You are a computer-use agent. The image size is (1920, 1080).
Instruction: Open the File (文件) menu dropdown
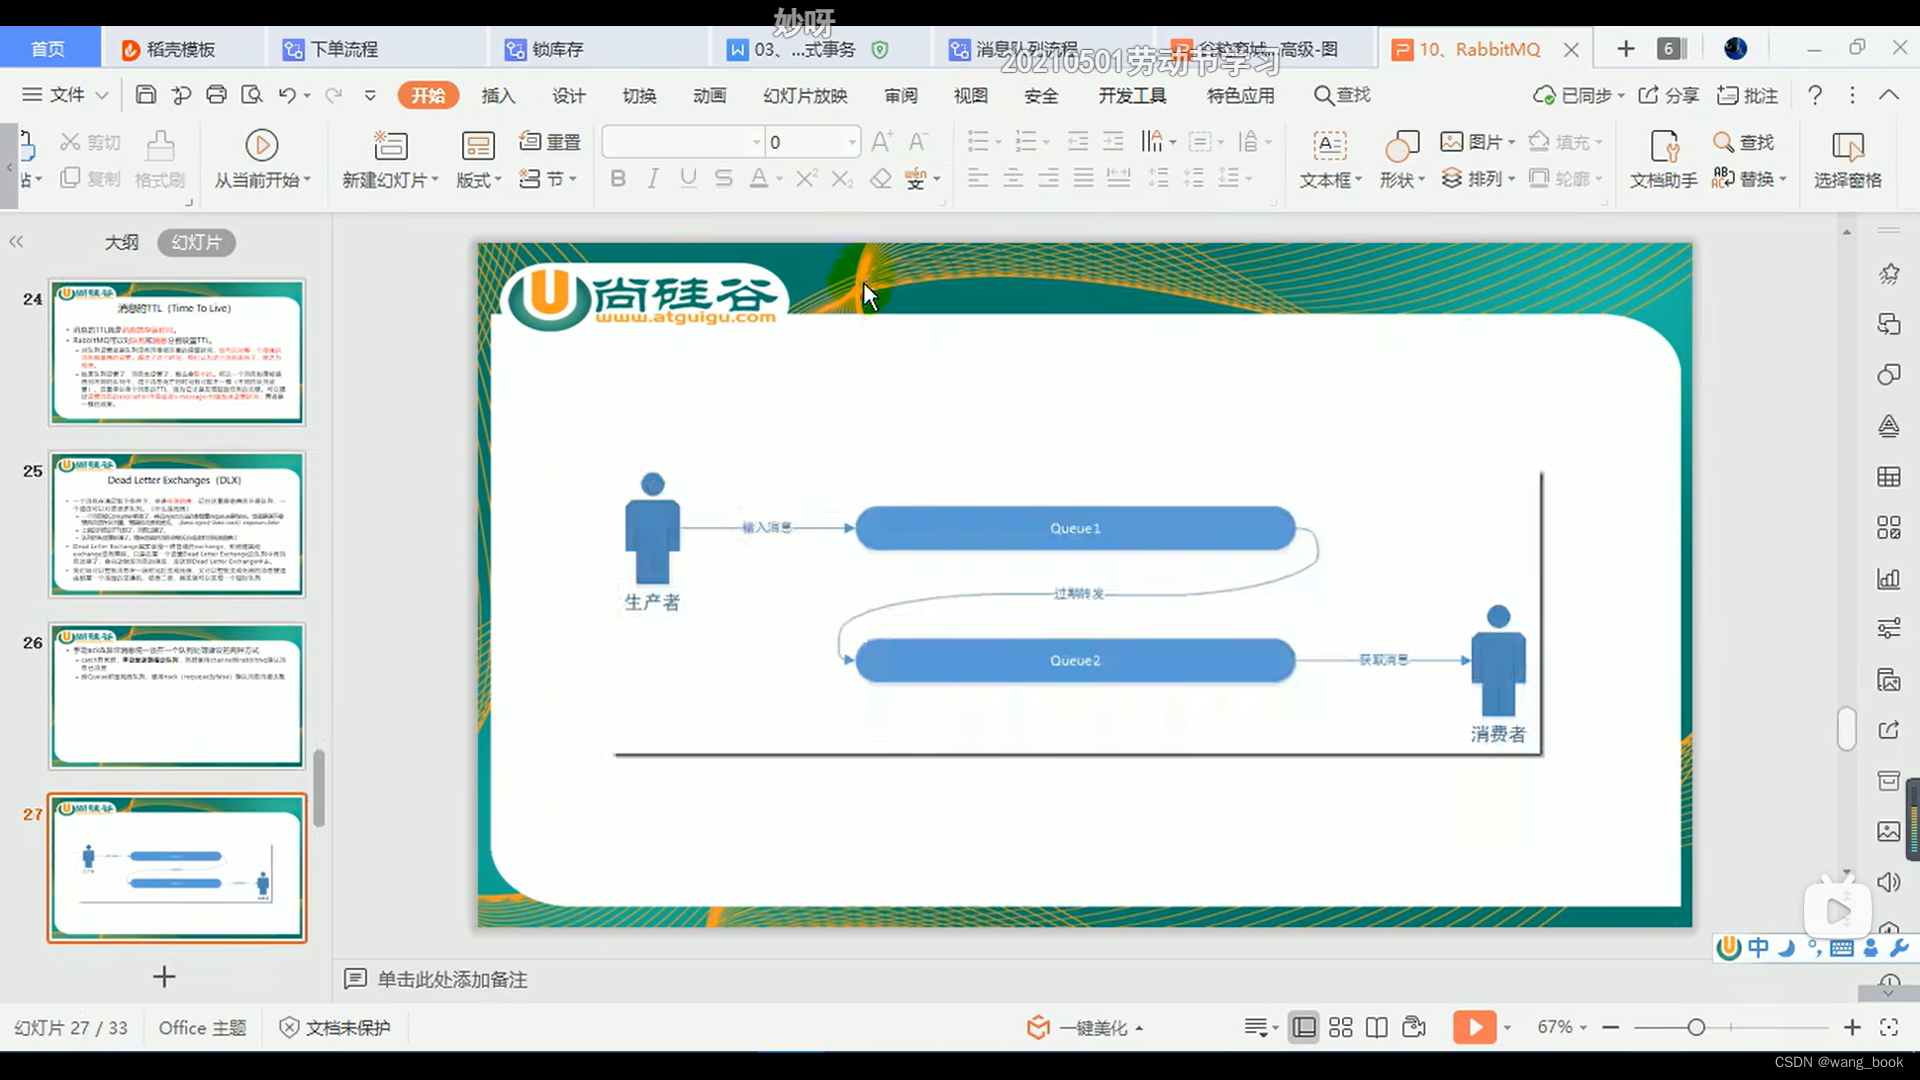pos(65,95)
